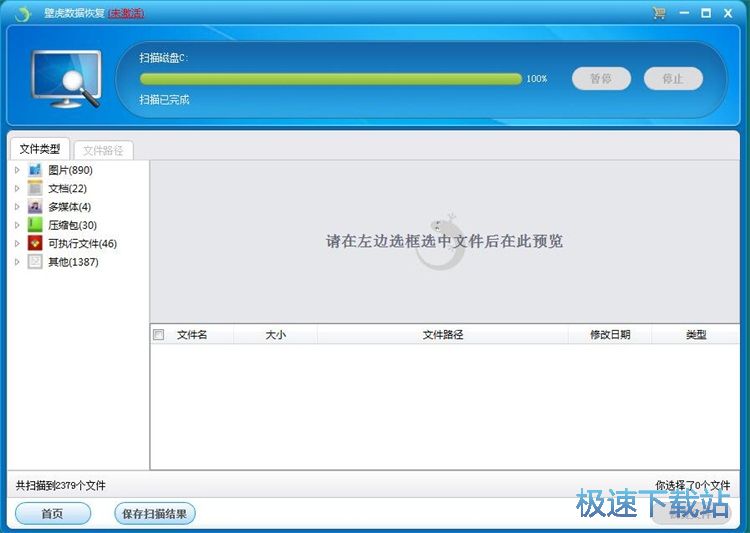
Task: Switch to the 文件路径 tab
Action: click(103, 150)
